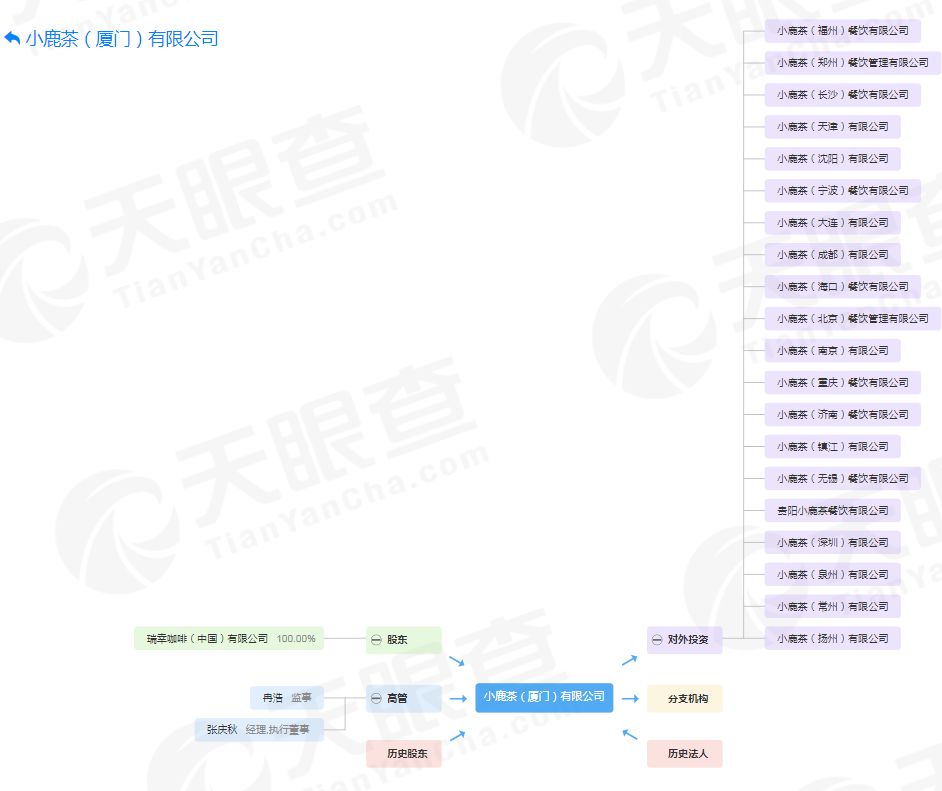The image size is (942, 791).
Task: Open 小鹿茶（成都）有限公司 node
Action: [833, 255]
